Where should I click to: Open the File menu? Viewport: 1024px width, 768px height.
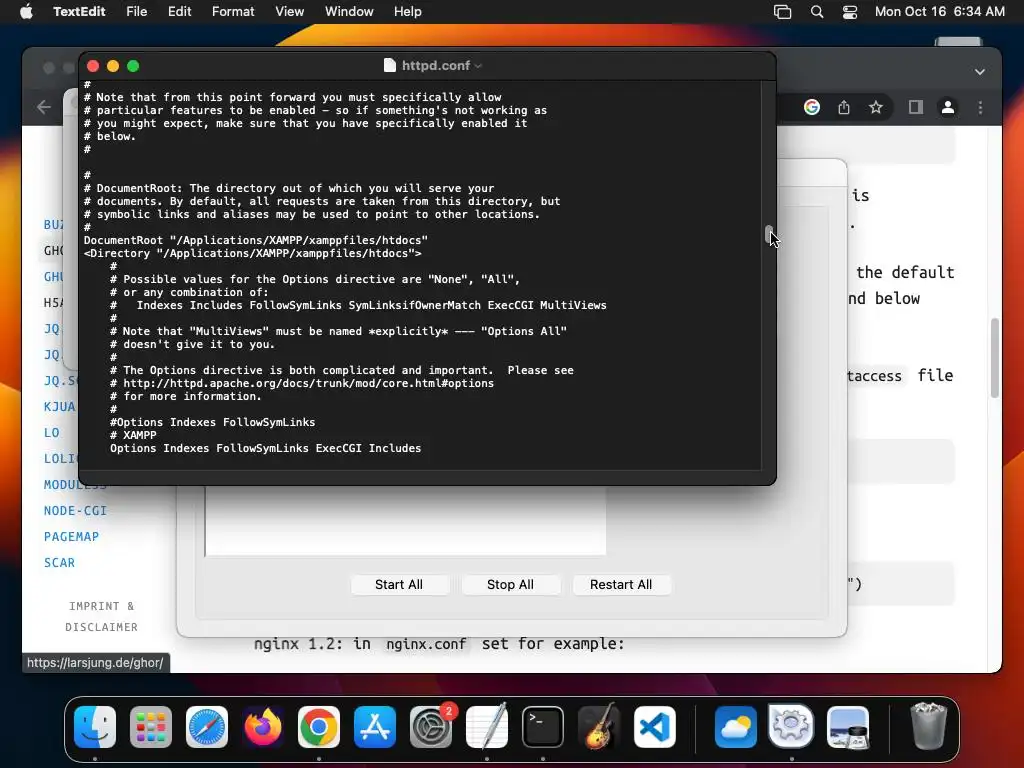(x=136, y=12)
